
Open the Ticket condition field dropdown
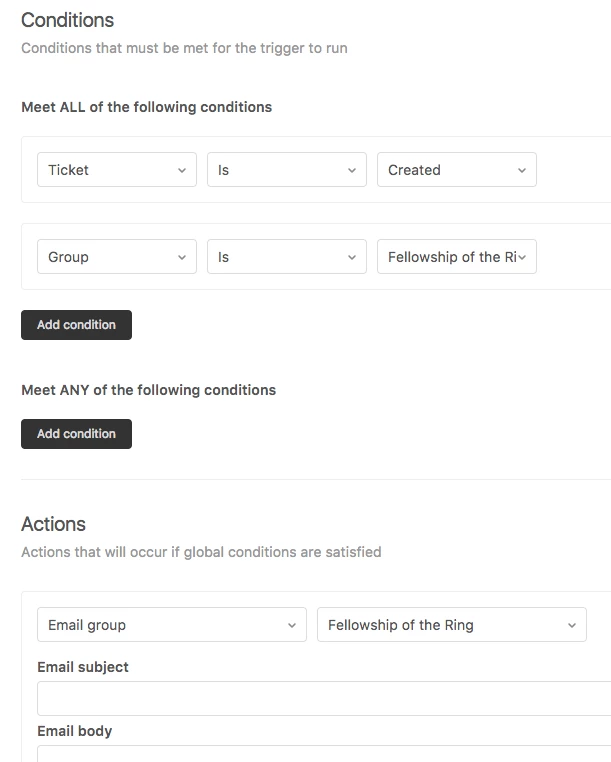116,170
